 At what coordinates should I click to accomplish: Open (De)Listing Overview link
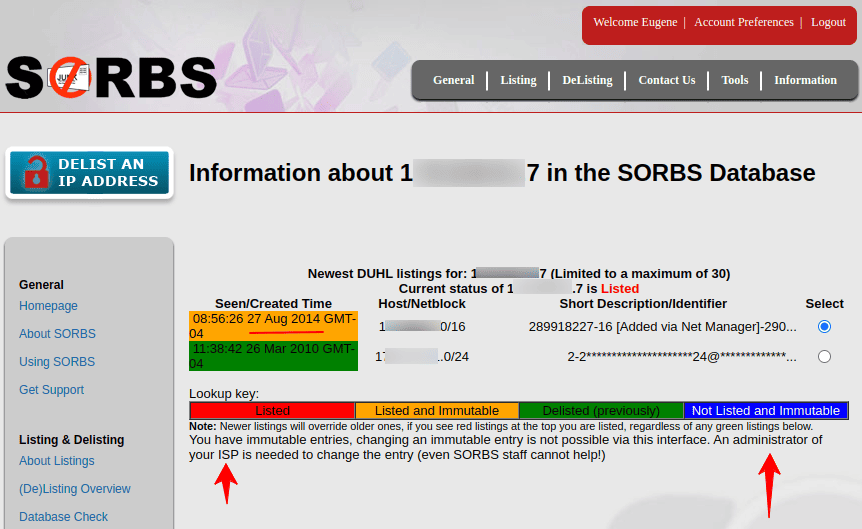pyautogui.click(x=75, y=489)
